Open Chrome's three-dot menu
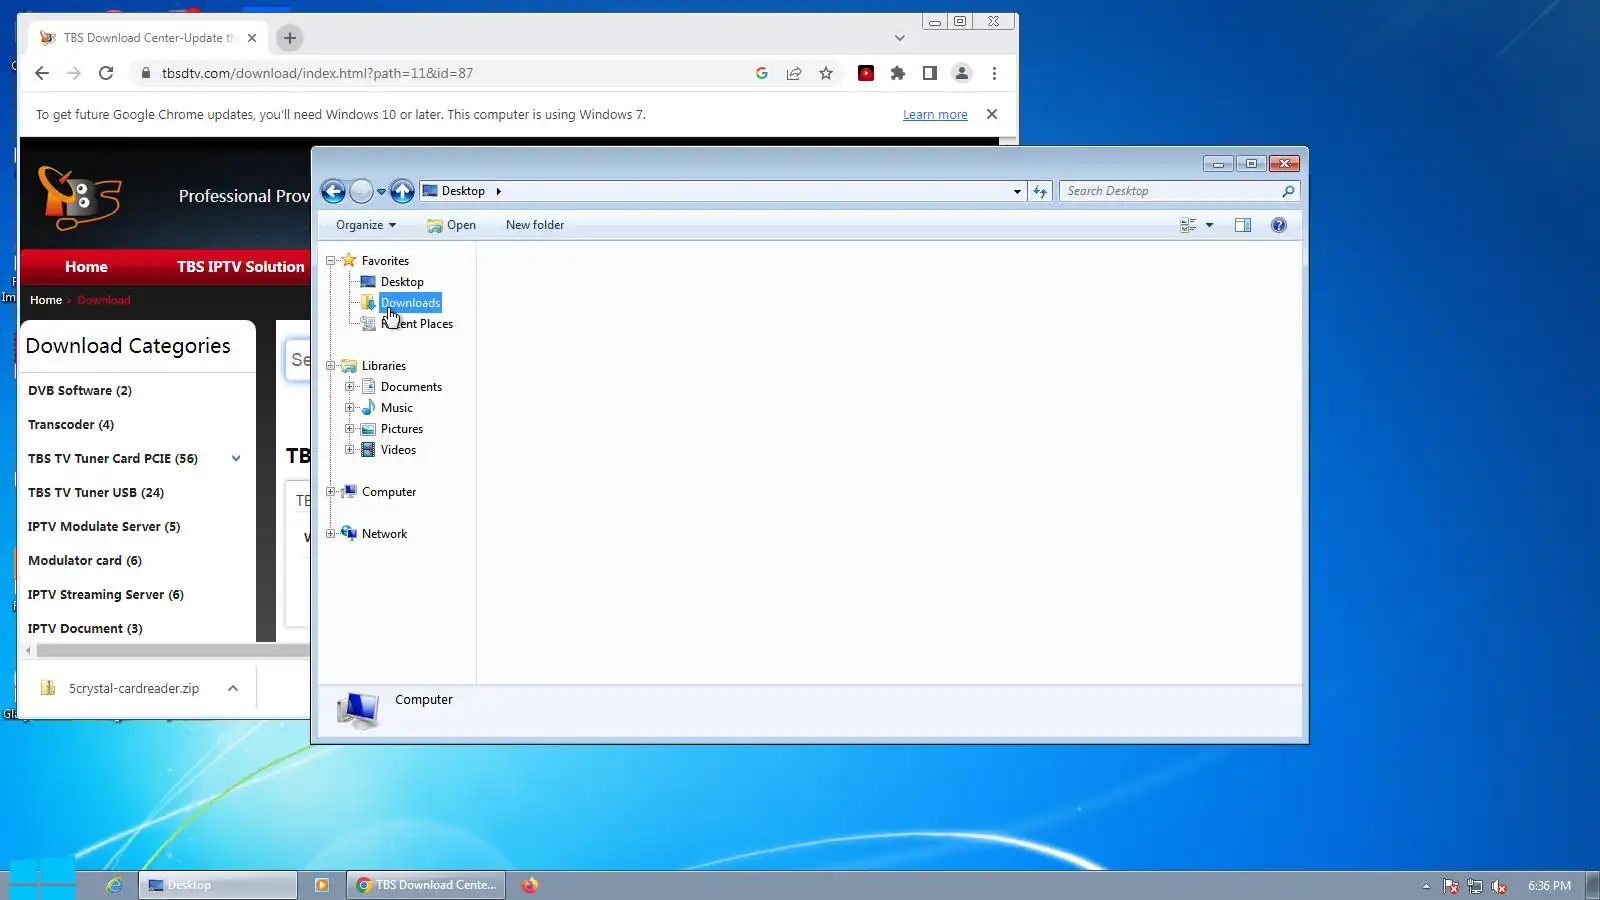1600x900 pixels. (x=994, y=73)
